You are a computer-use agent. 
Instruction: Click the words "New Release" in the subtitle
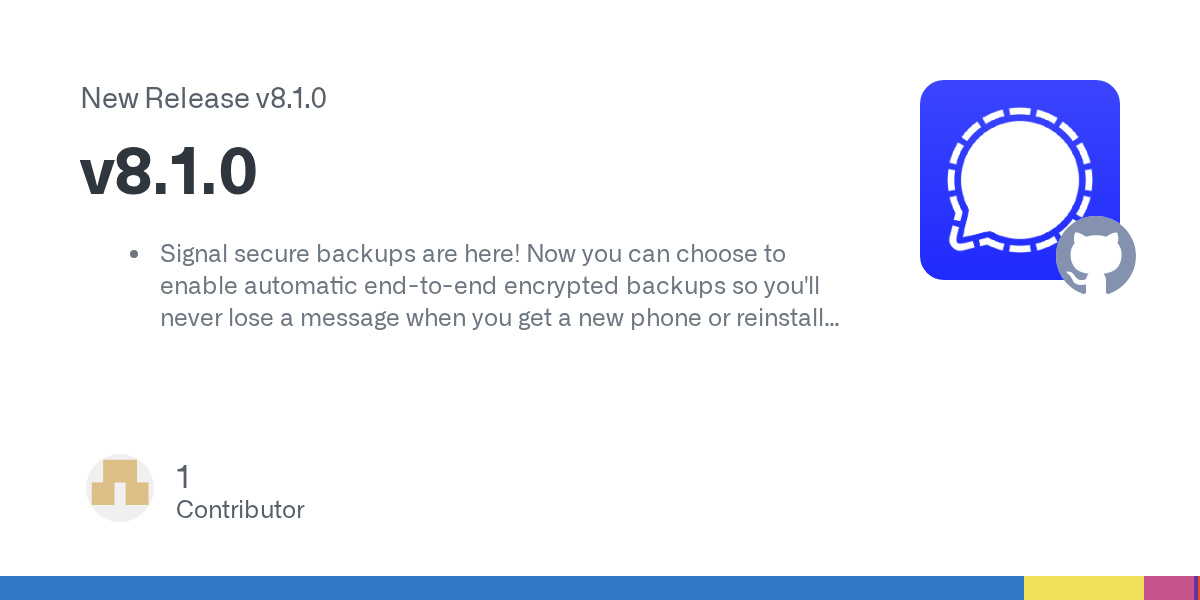click(164, 98)
